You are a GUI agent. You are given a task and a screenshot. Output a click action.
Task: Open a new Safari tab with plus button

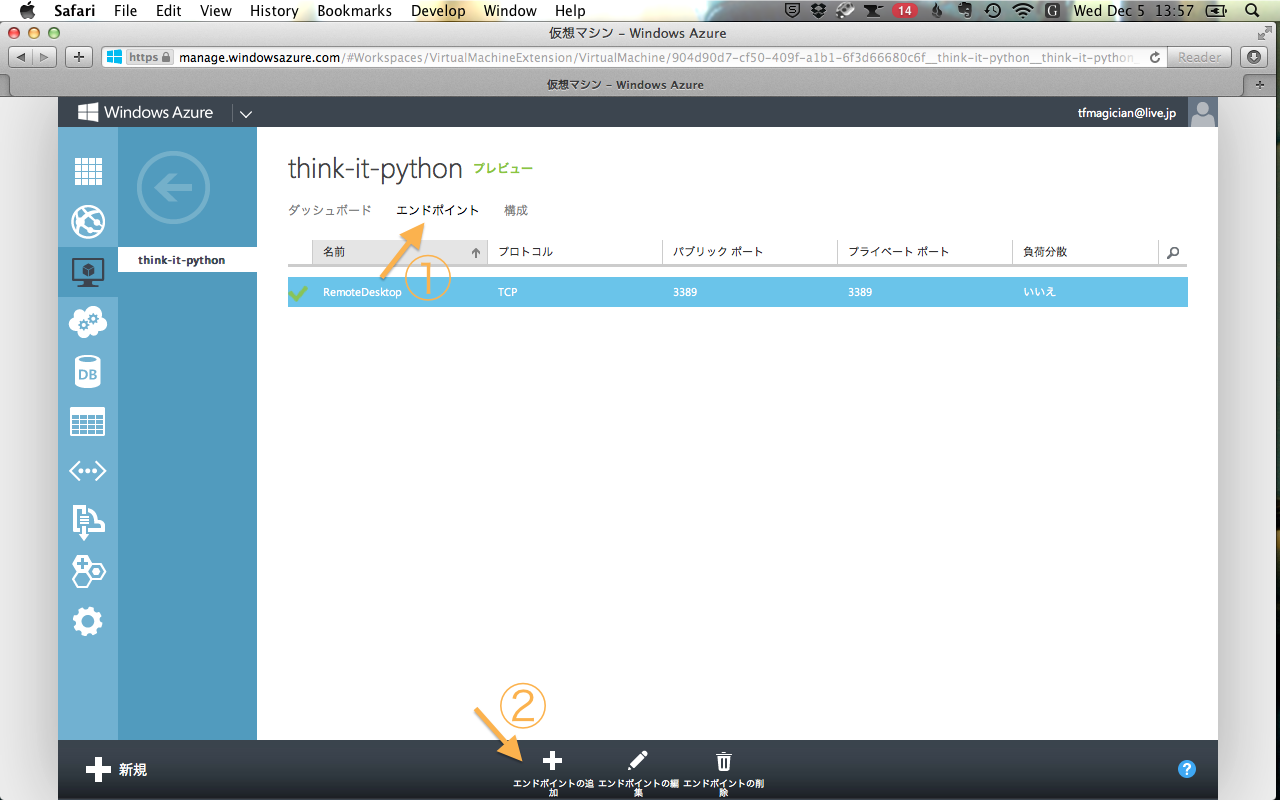tap(1259, 84)
